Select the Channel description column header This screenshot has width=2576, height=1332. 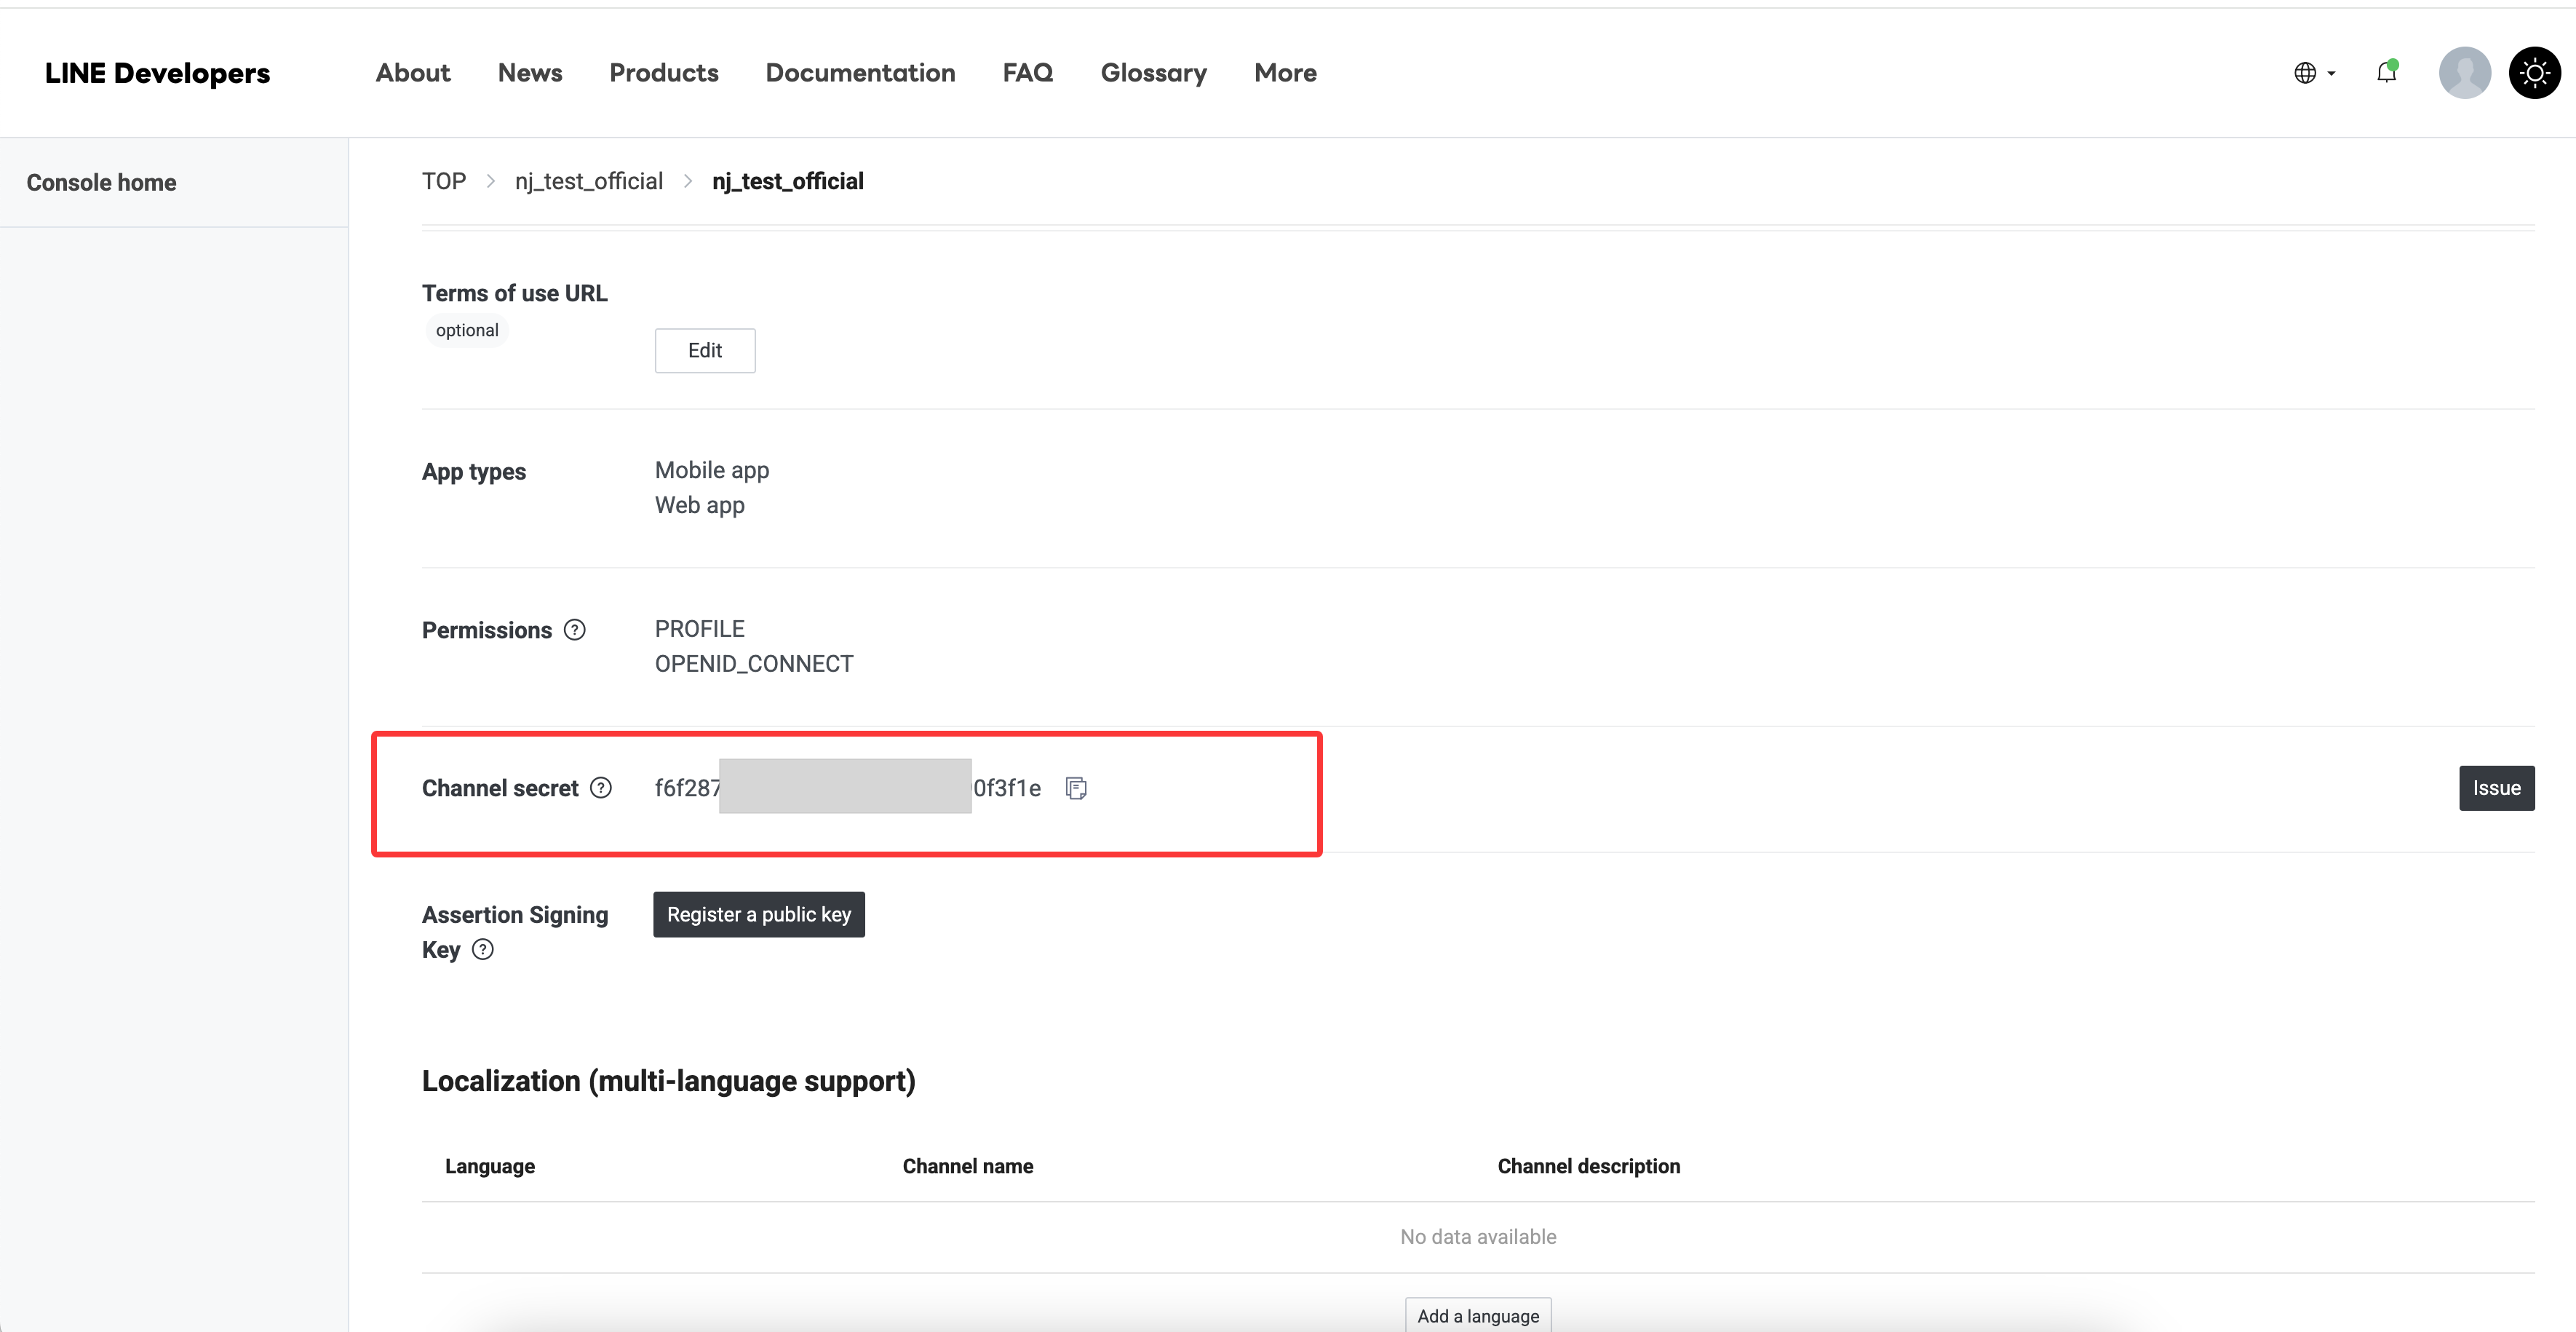[1589, 1167]
